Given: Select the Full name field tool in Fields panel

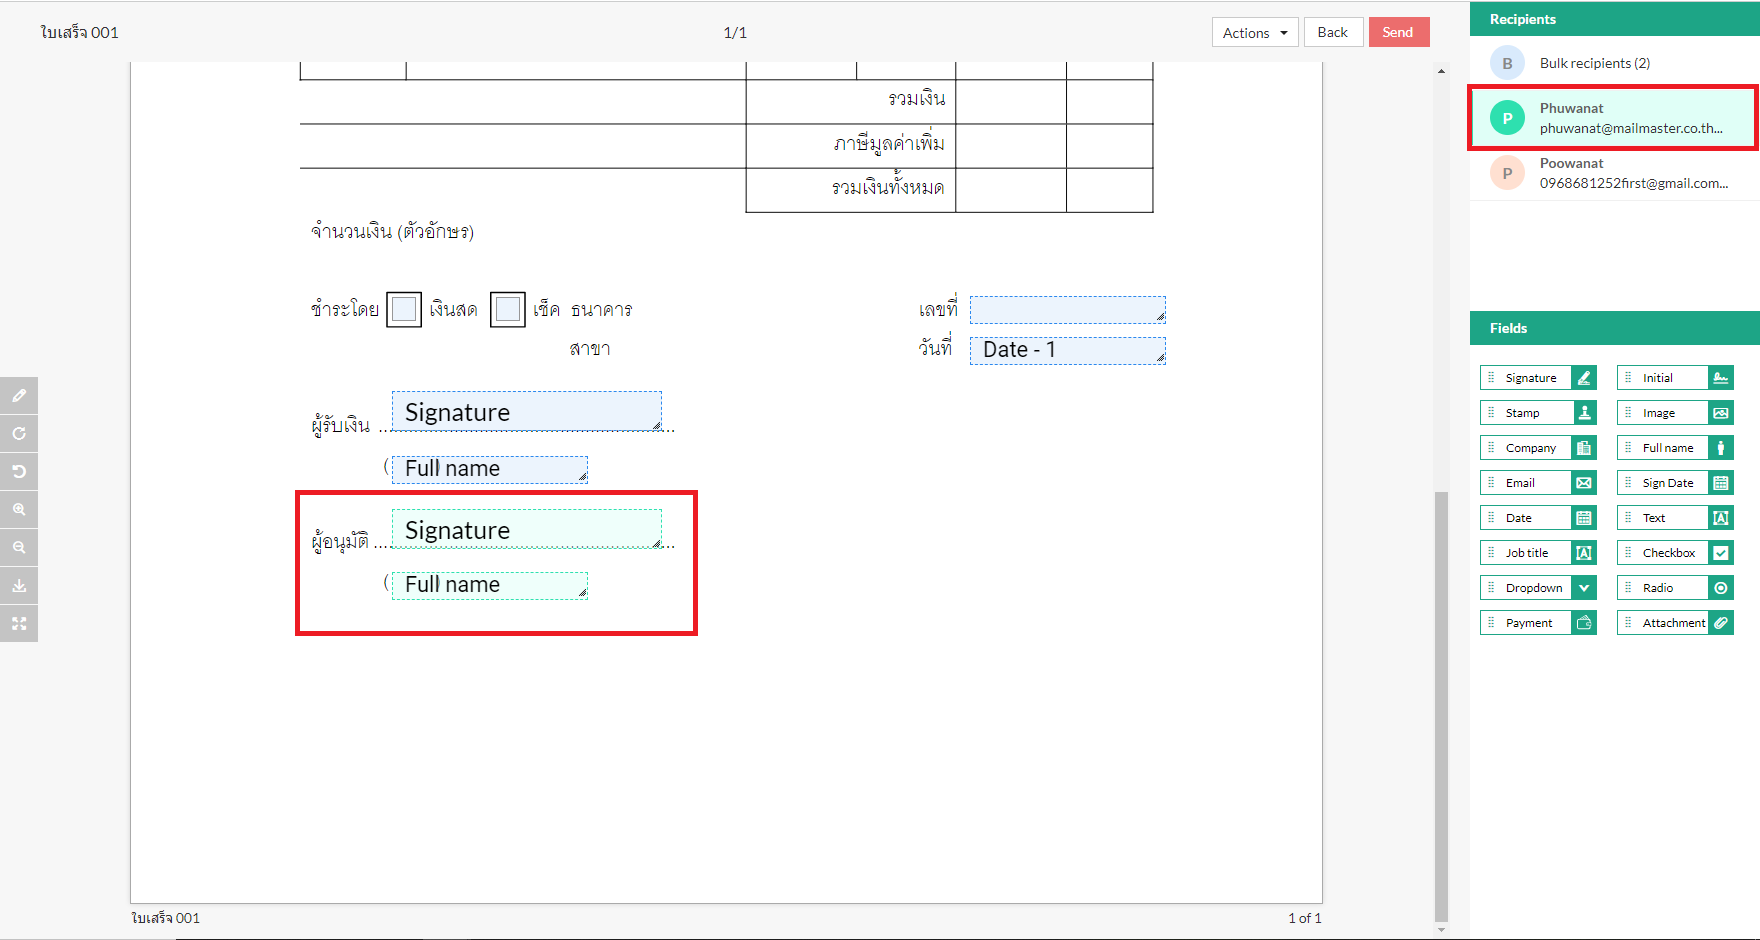Looking at the screenshot, I should [1675, 448].
